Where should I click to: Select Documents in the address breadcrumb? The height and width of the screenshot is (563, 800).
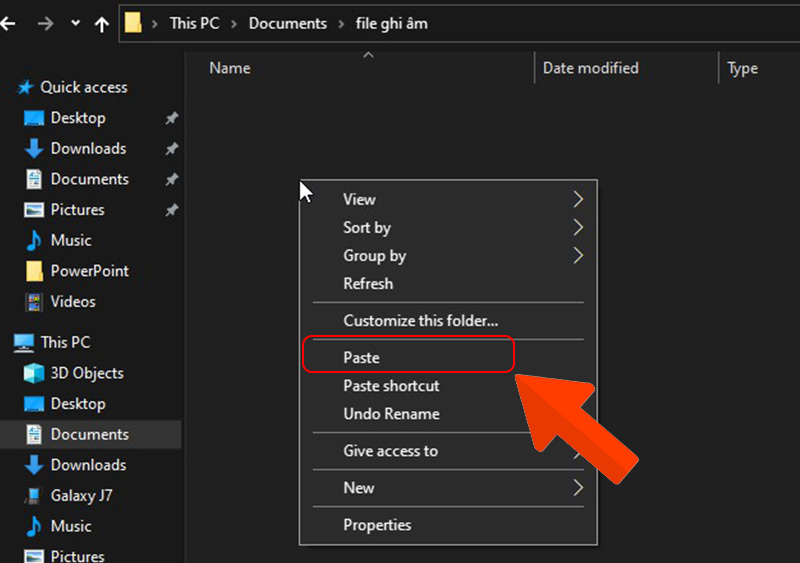288,23
